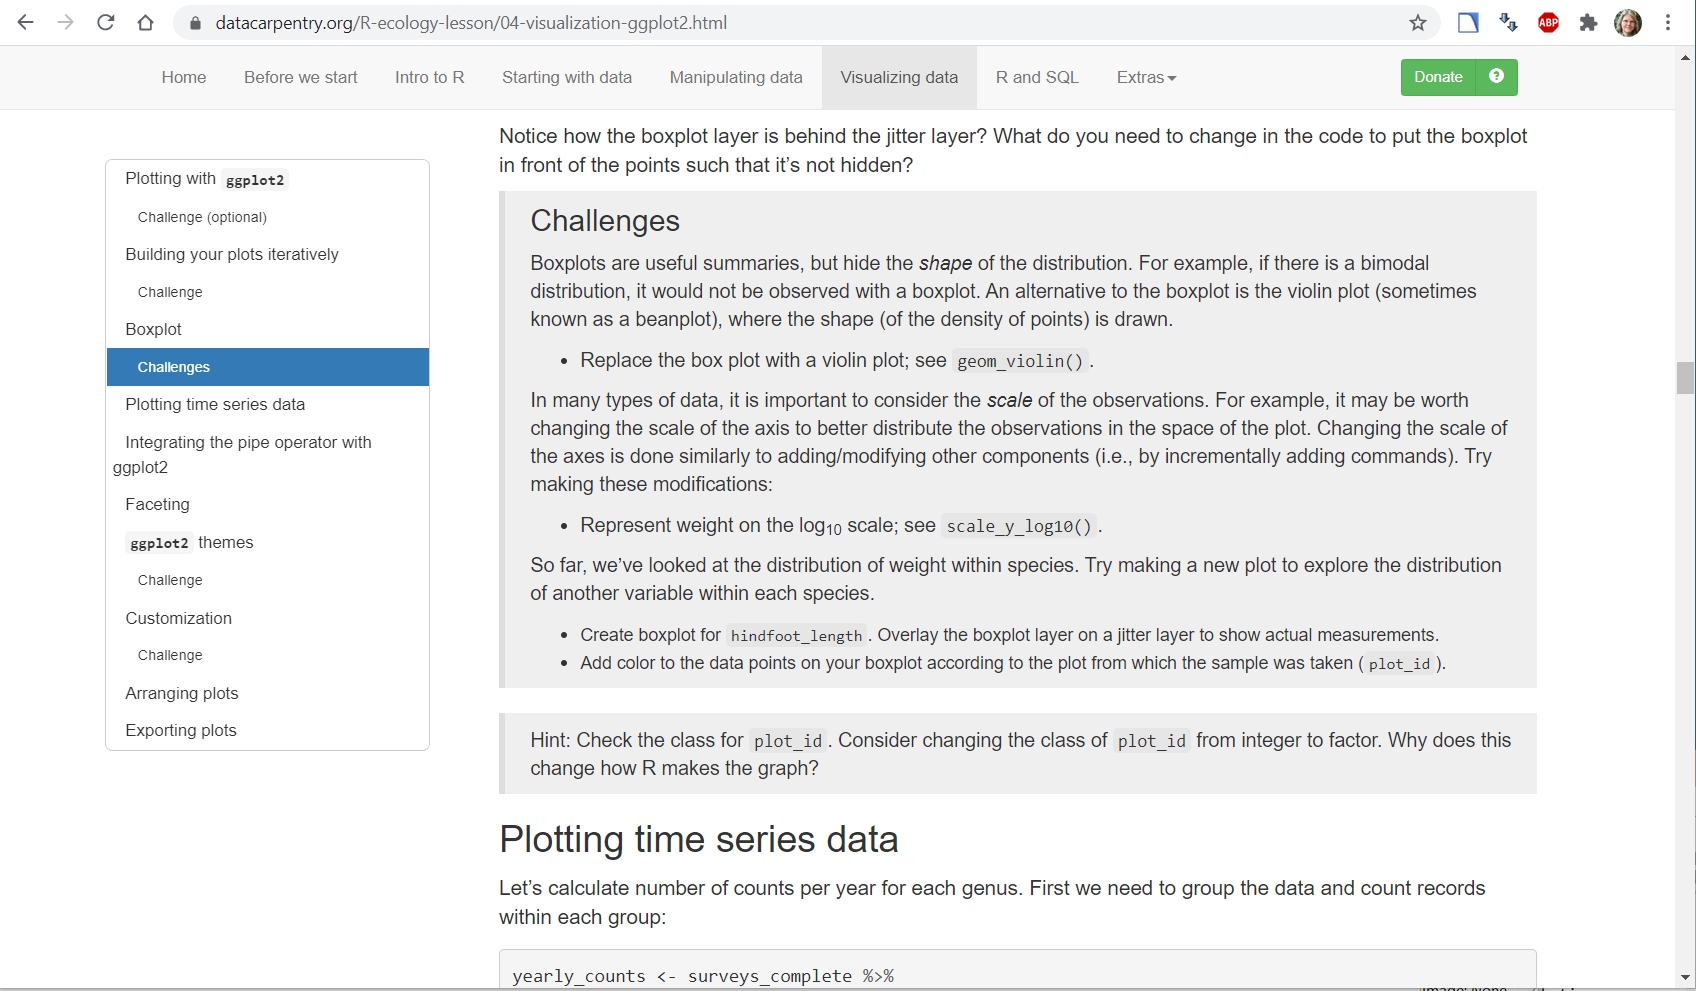Expand the Extras dropdown menu
This screenshot has height=991, width=1696.
pos(1145,77)
